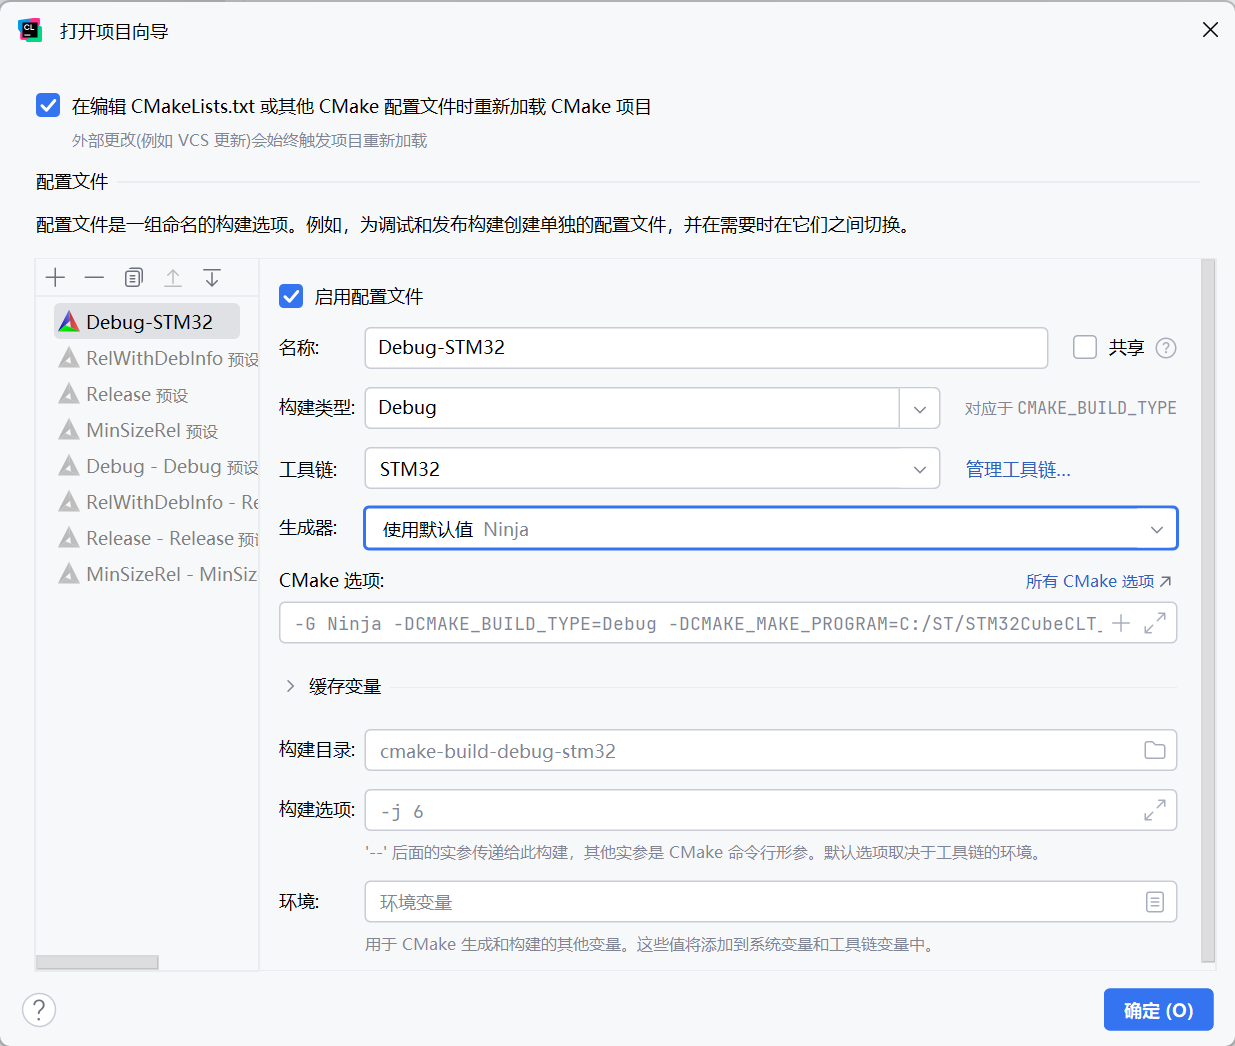Toggle reload CMake project on edit checkbox
Screen dimensions: 1235x1046
[x=48, y=105]
